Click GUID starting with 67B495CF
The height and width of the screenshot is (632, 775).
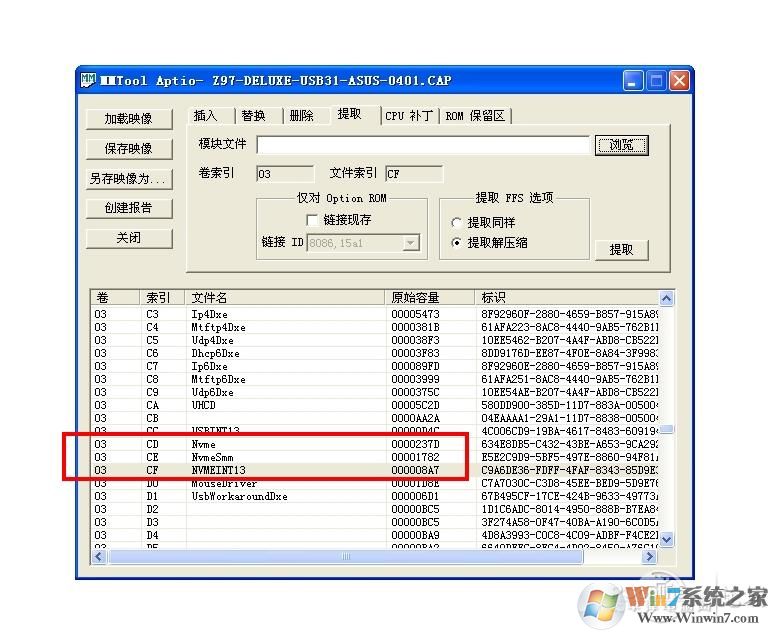coord(569,496)
